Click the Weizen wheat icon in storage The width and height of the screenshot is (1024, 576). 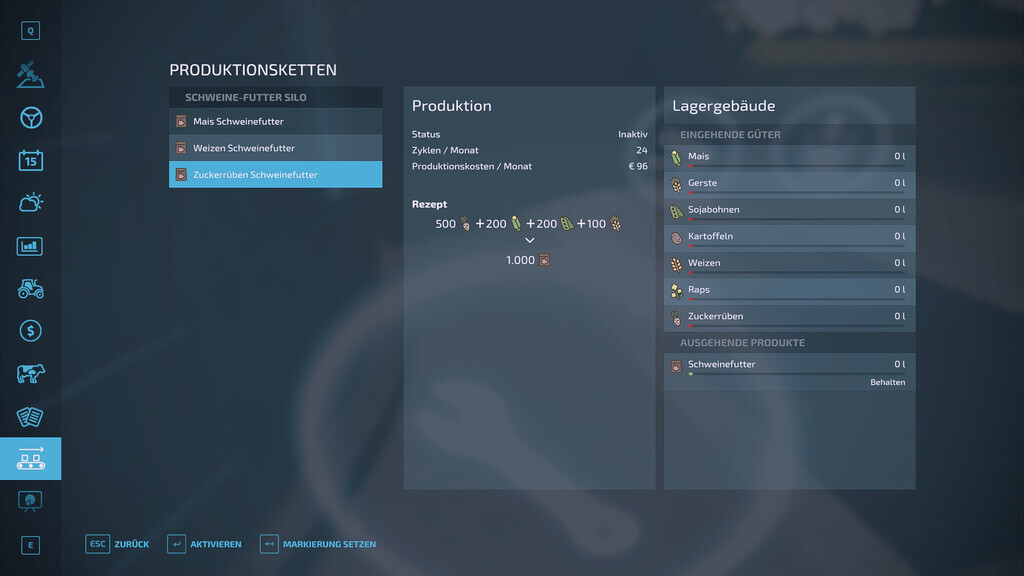[x=676, y=264]
